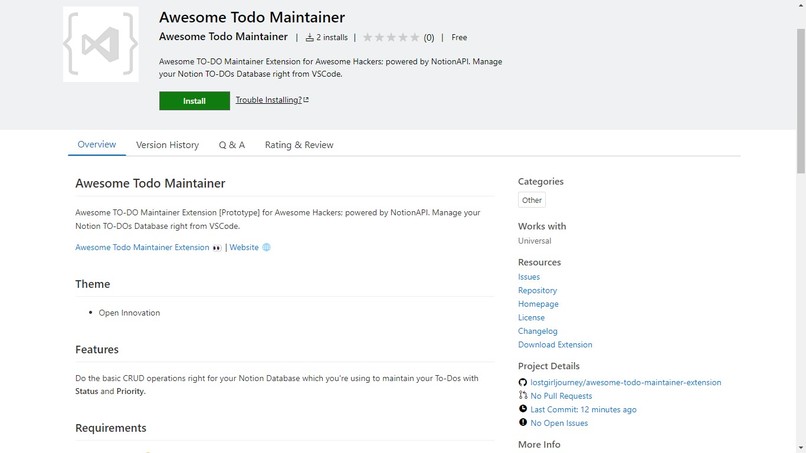The image size is (806, 453).
Task: Click the eyes emoji after Extension link
Action: coord(217,248)
